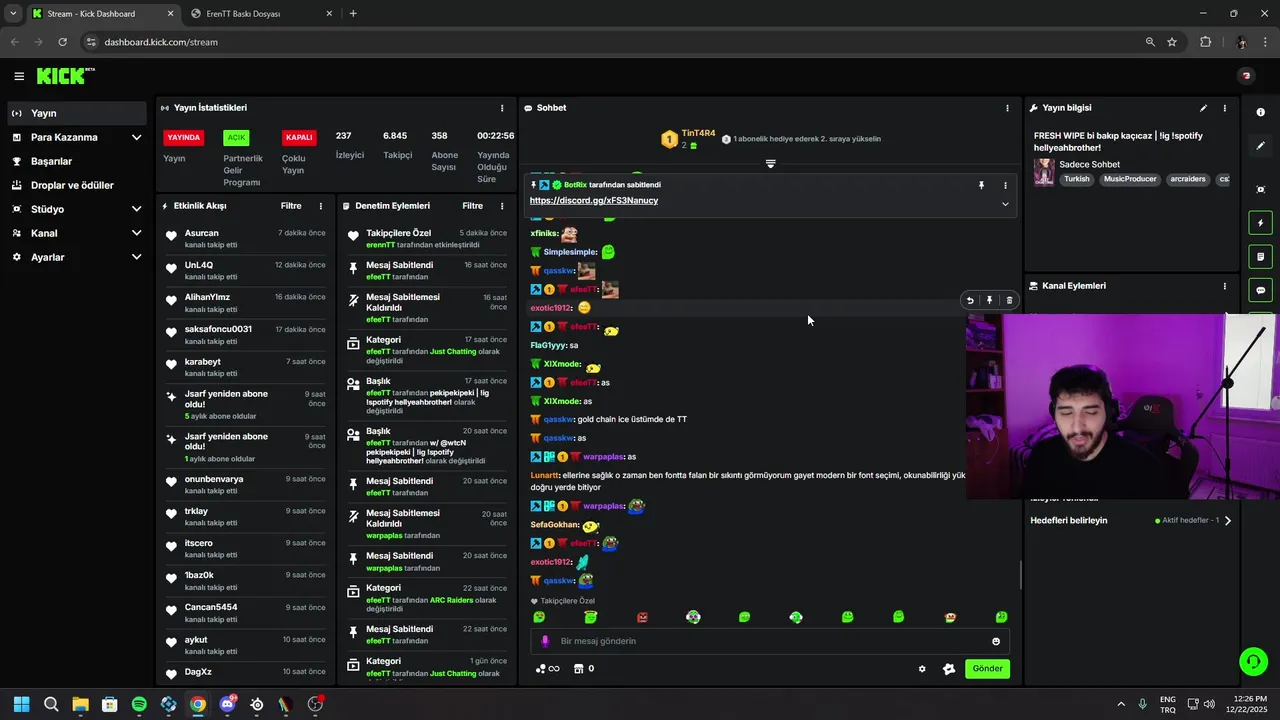Open Chrome tab search dropdown
The width and height of the screenshot is (1280, 720).
(x=13, y=13)
